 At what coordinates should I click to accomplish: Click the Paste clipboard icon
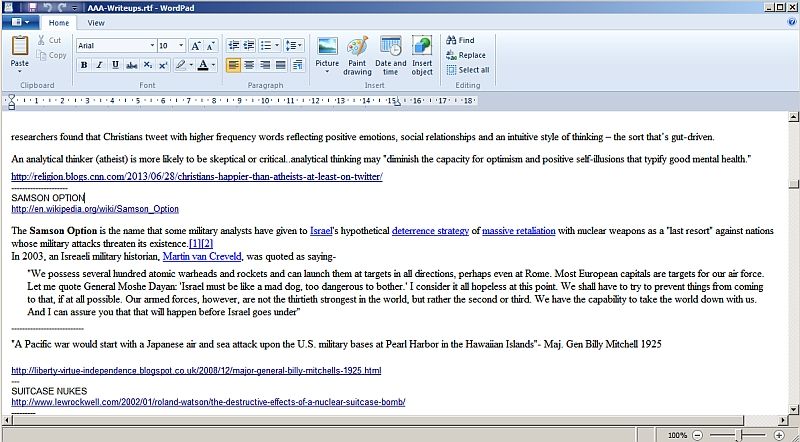20,46
